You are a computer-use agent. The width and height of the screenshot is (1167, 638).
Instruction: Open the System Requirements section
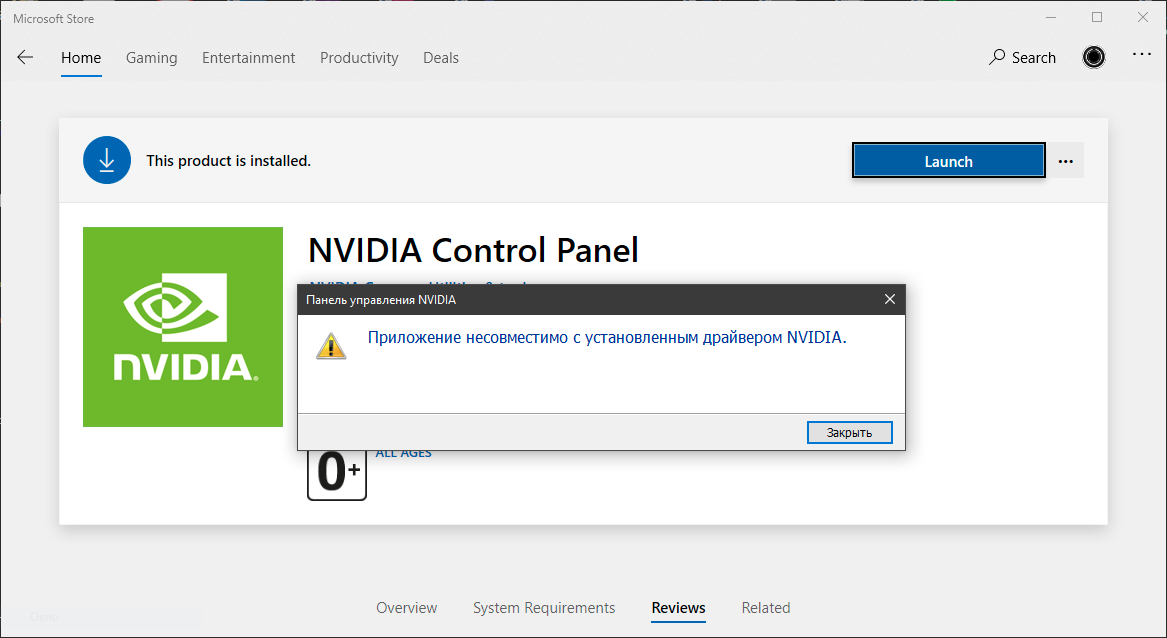[544, 607]
